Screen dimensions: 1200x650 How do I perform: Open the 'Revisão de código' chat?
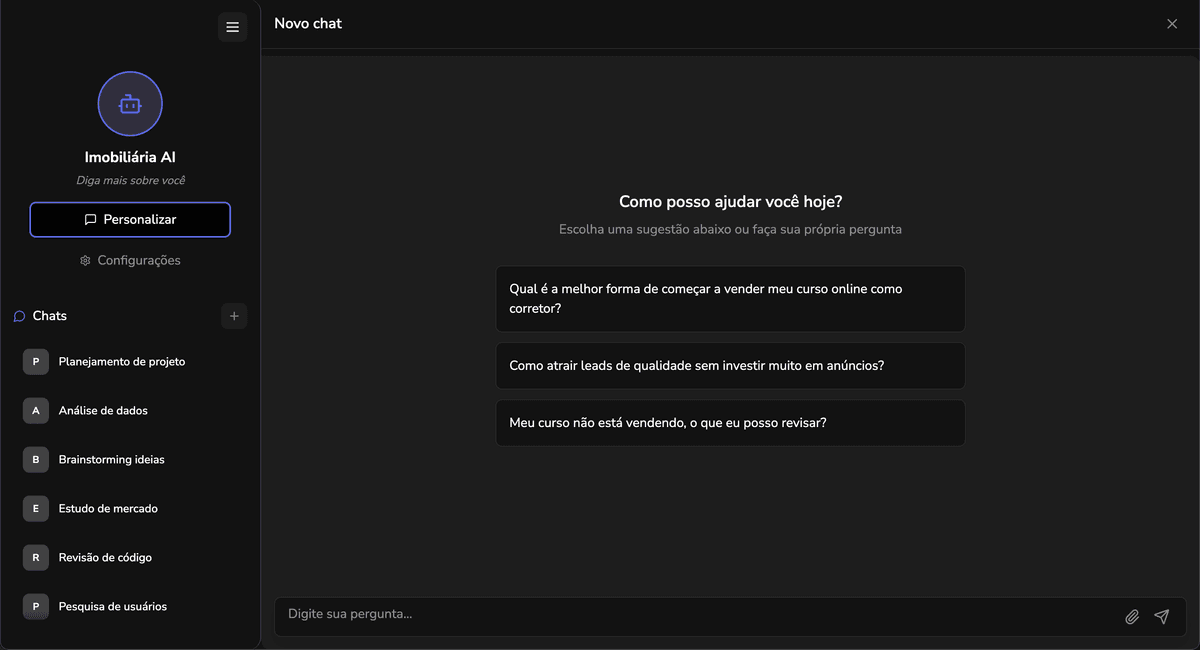coord(105,557)
